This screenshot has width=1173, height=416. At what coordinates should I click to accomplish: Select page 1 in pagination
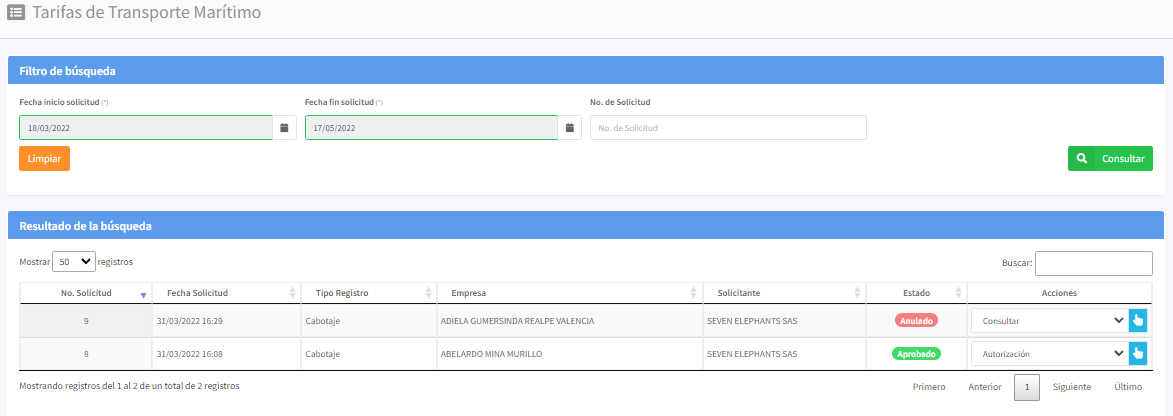[x=1027, y=387]
